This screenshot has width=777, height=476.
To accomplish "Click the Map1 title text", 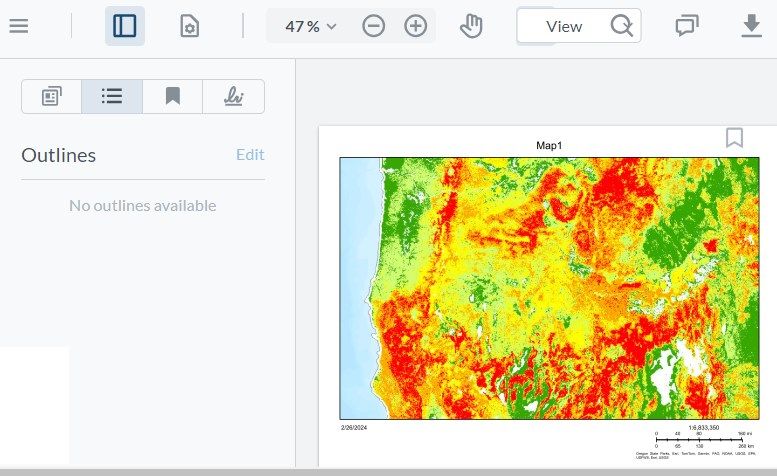I will pos(549,145).
